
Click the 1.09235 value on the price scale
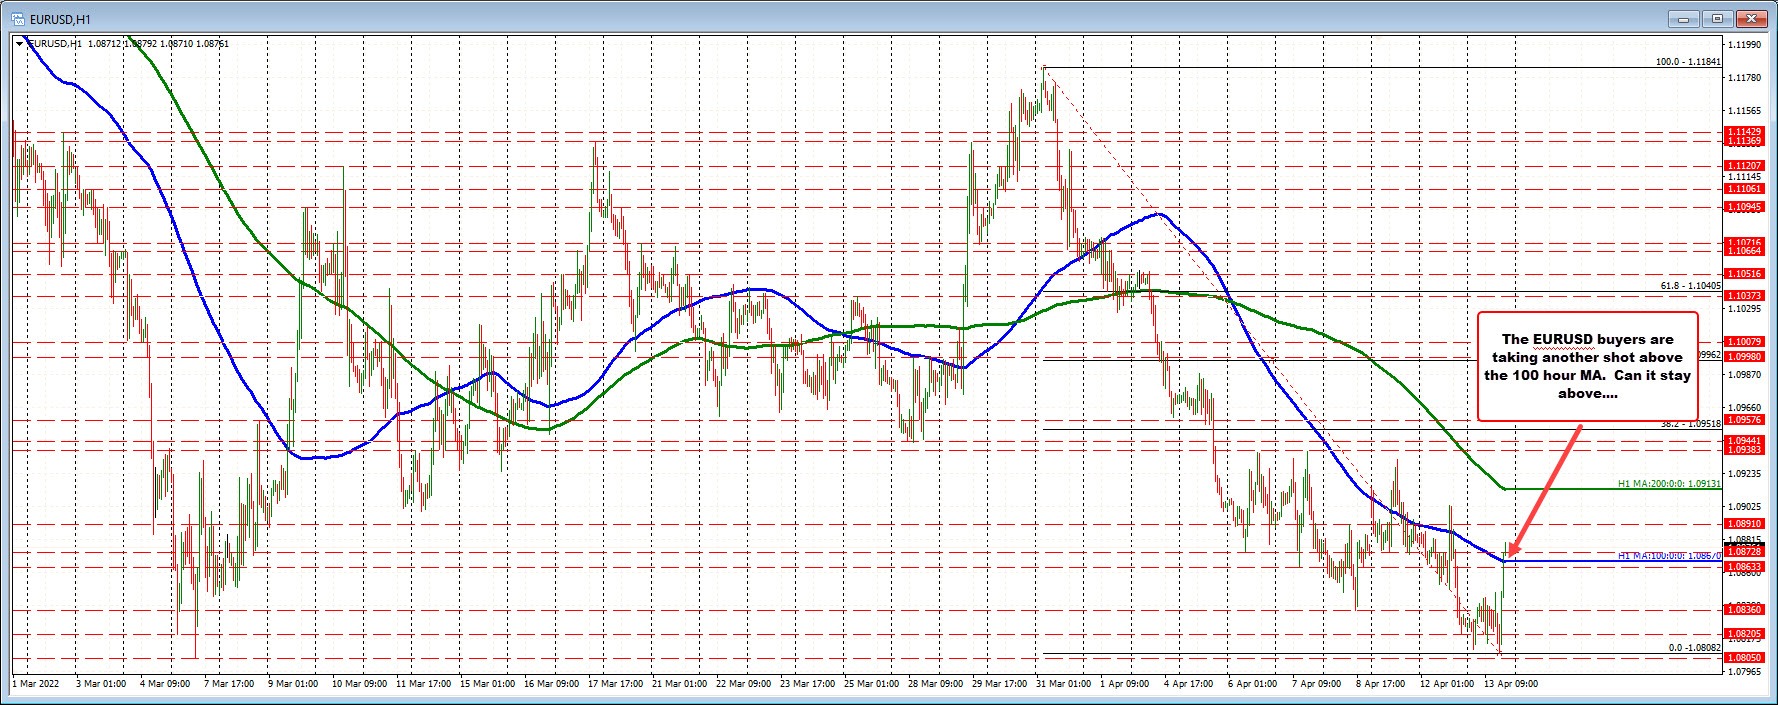point(1746,474)
